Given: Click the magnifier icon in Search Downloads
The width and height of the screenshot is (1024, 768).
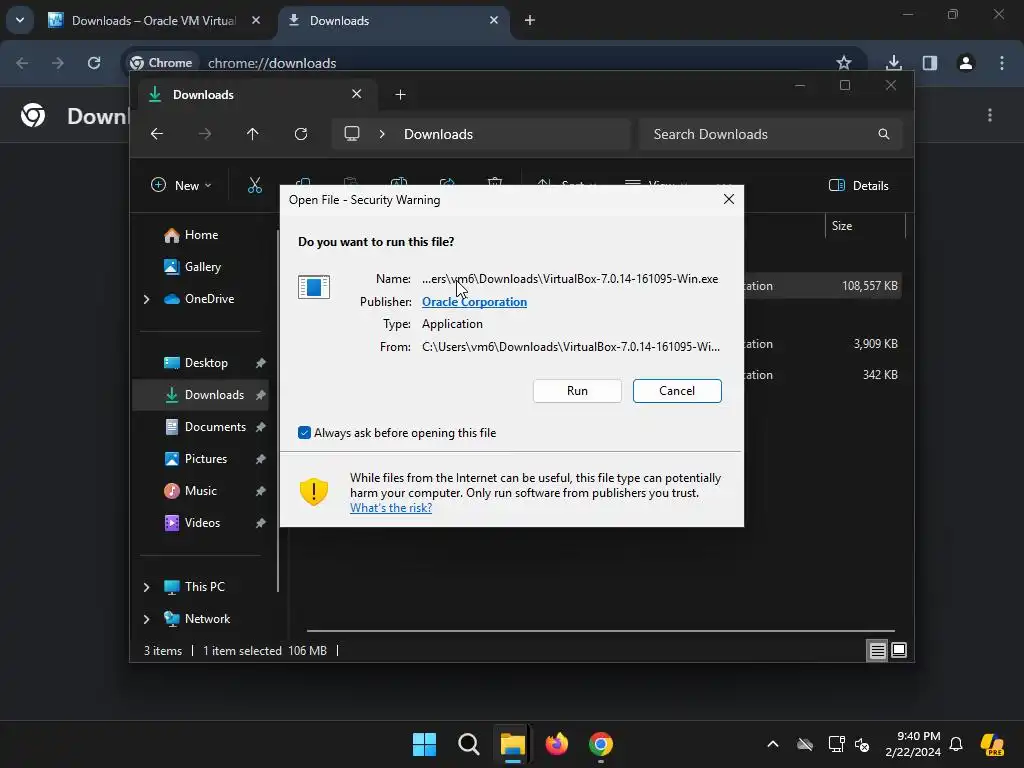Looking at the screenshot, I should 884,134.
